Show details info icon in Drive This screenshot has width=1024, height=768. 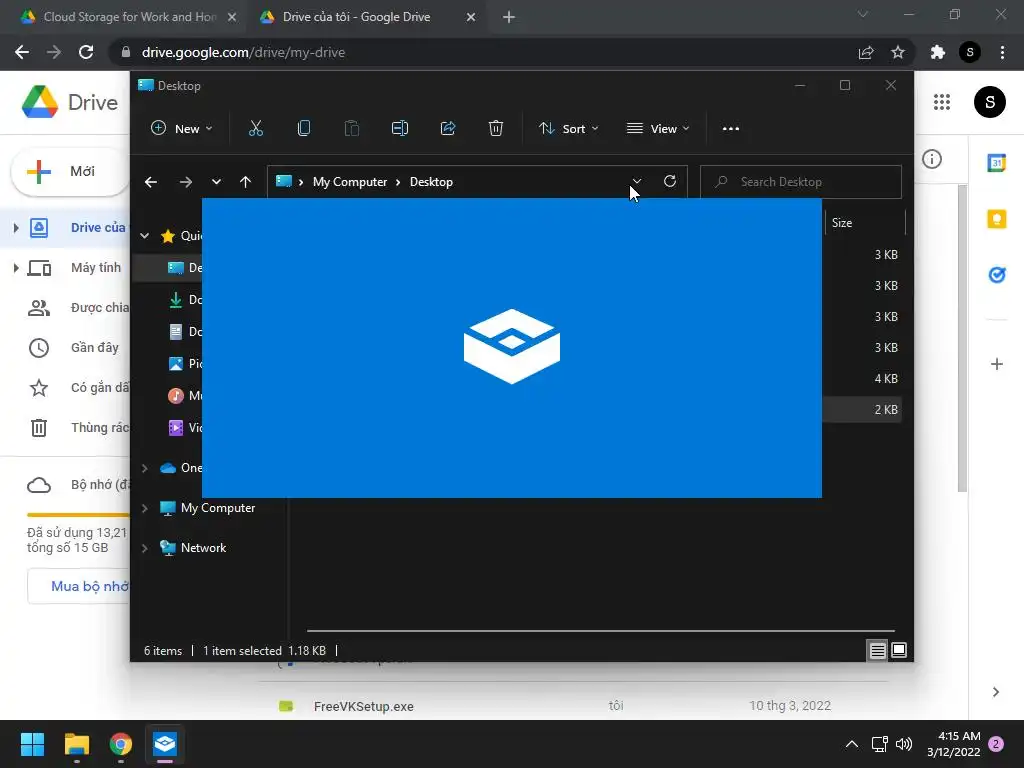click(932, 159)
